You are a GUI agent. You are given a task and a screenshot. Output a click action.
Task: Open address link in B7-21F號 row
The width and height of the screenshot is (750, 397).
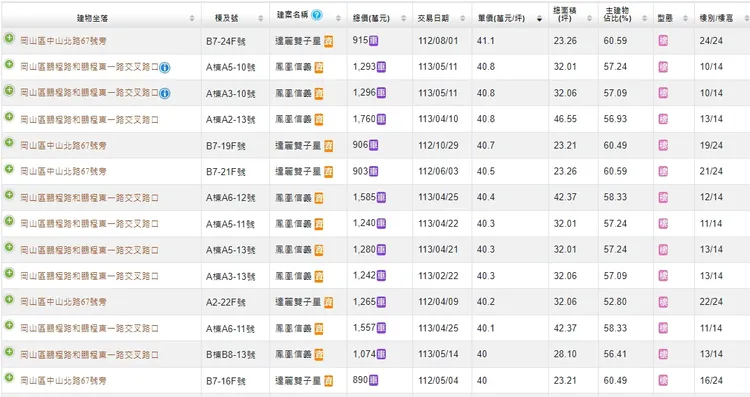(x=63, y=172)
